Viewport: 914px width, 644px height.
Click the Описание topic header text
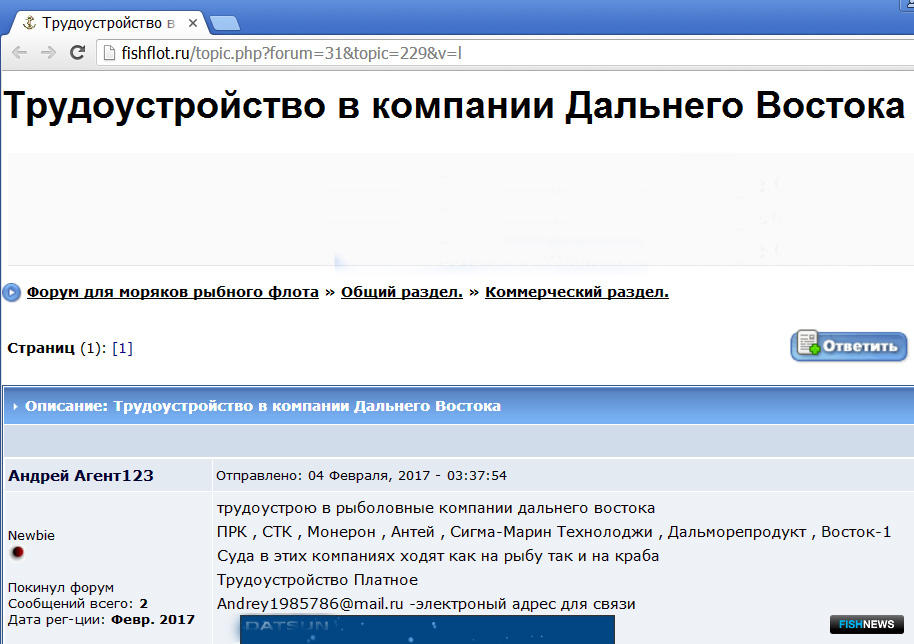click(x=263, y=406)
